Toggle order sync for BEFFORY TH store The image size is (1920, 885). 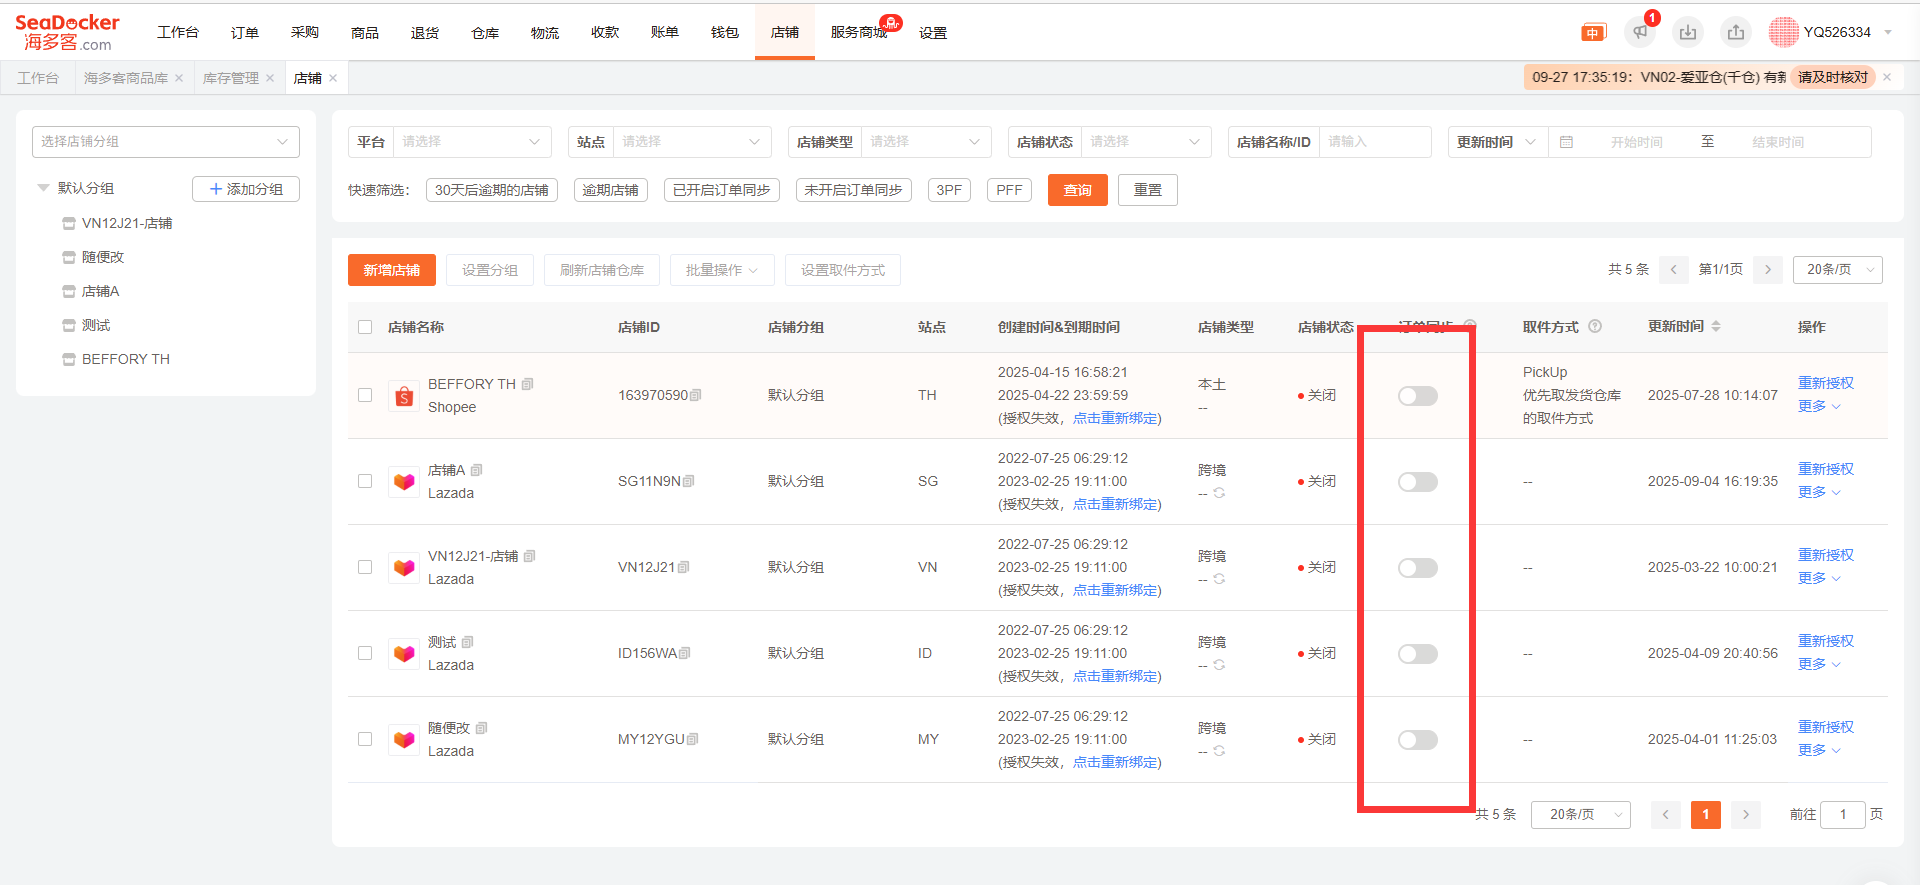[1417, 396]
